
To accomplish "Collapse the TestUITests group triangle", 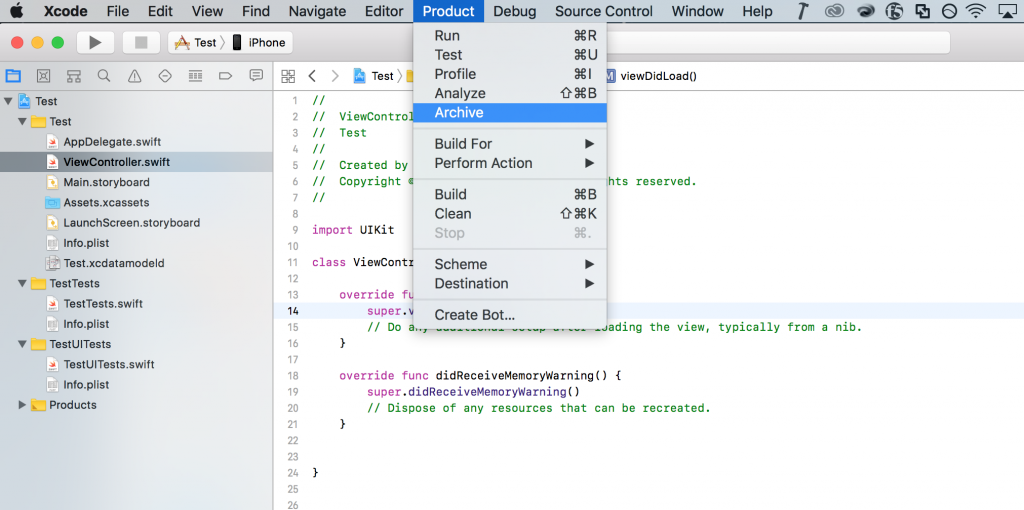I will pos(22,344).
